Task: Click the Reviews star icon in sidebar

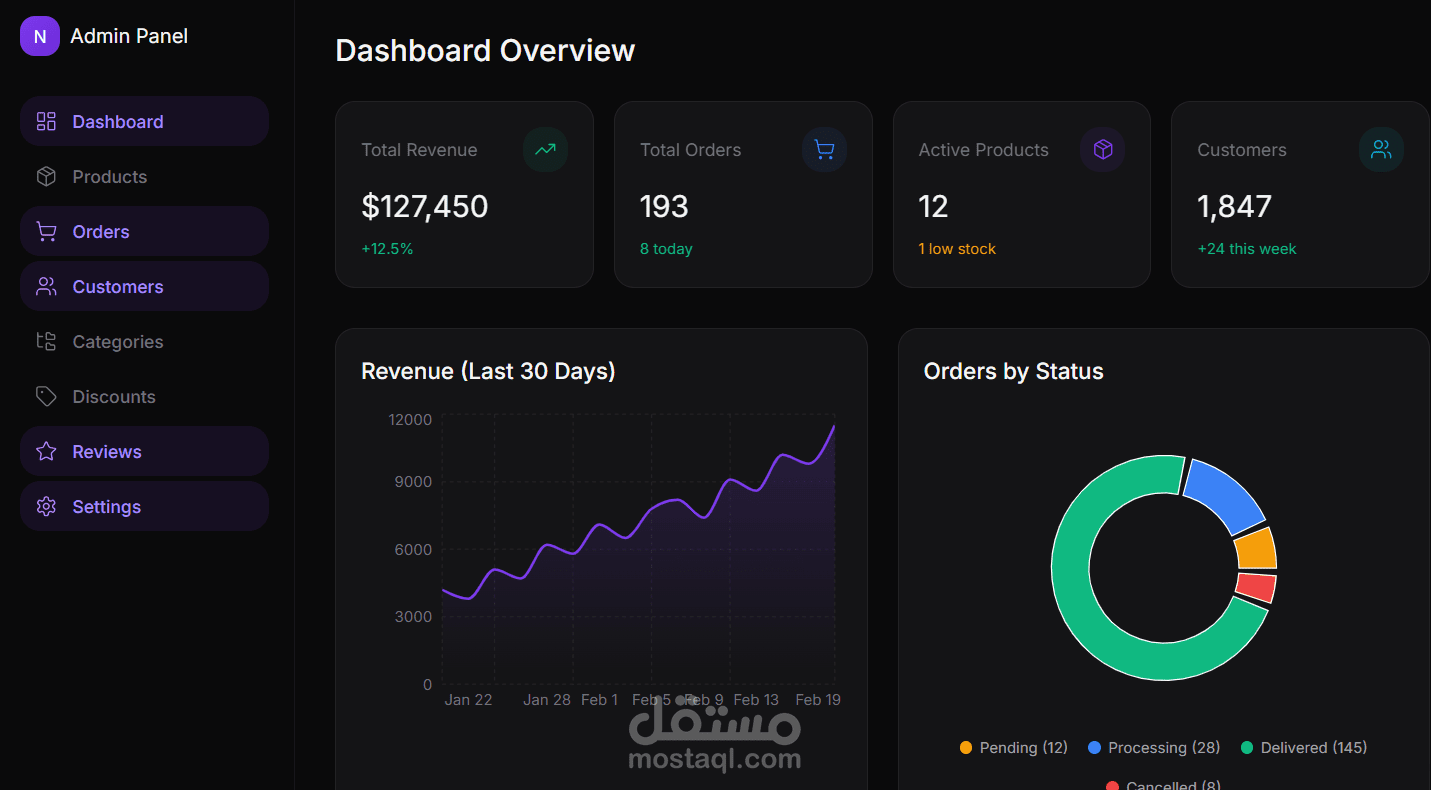Action: (46, 451)
